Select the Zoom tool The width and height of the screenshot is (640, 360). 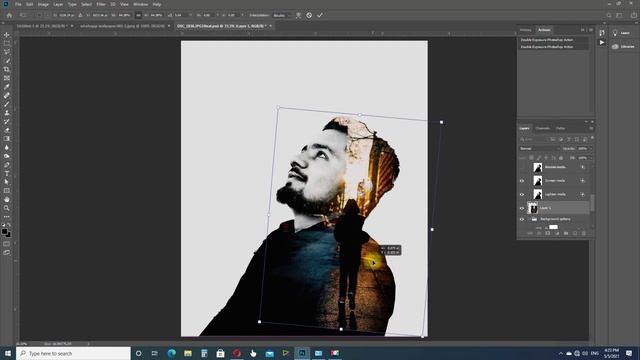[x=7, y=208]
